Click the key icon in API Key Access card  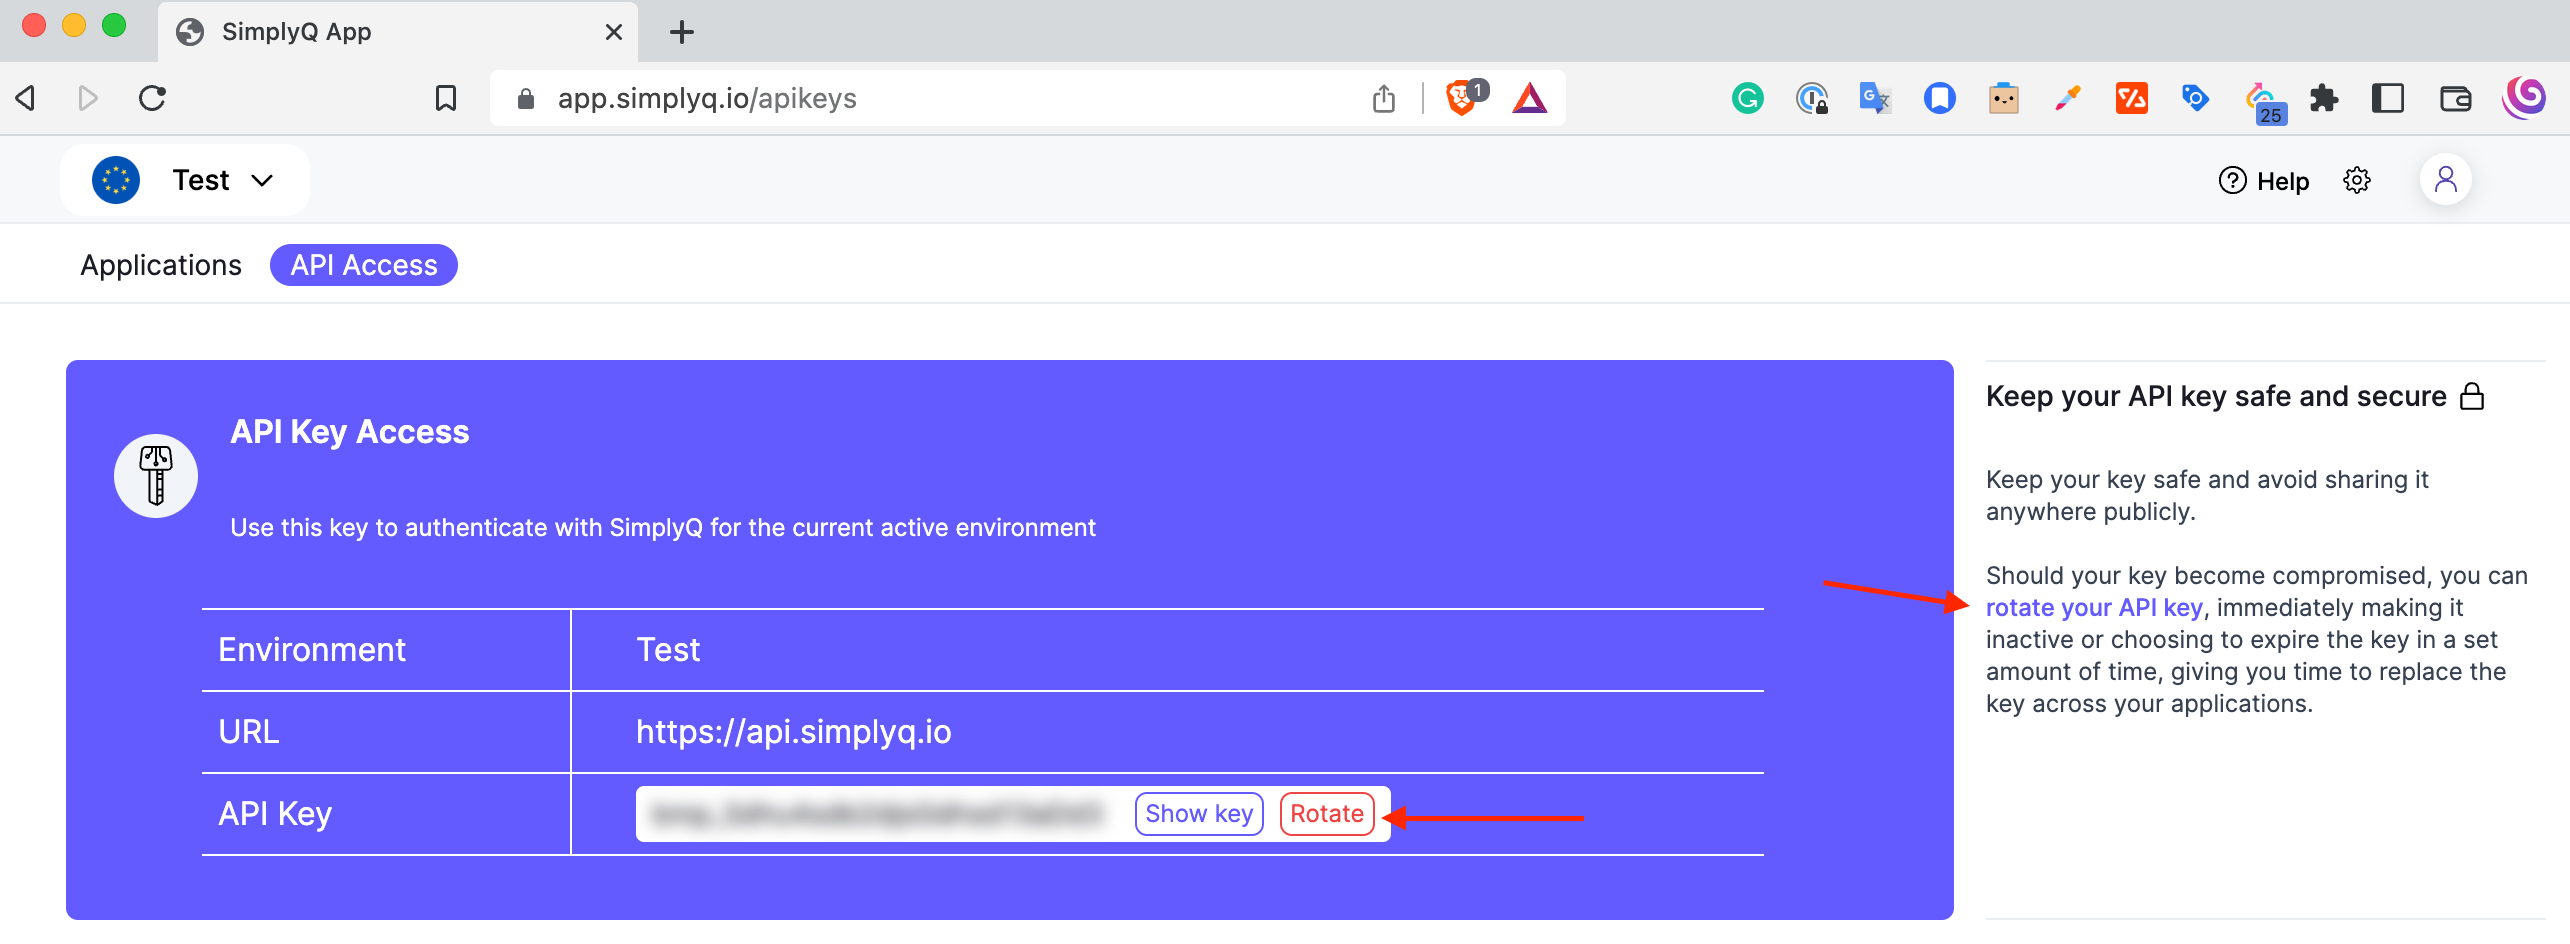click(156, 476)
